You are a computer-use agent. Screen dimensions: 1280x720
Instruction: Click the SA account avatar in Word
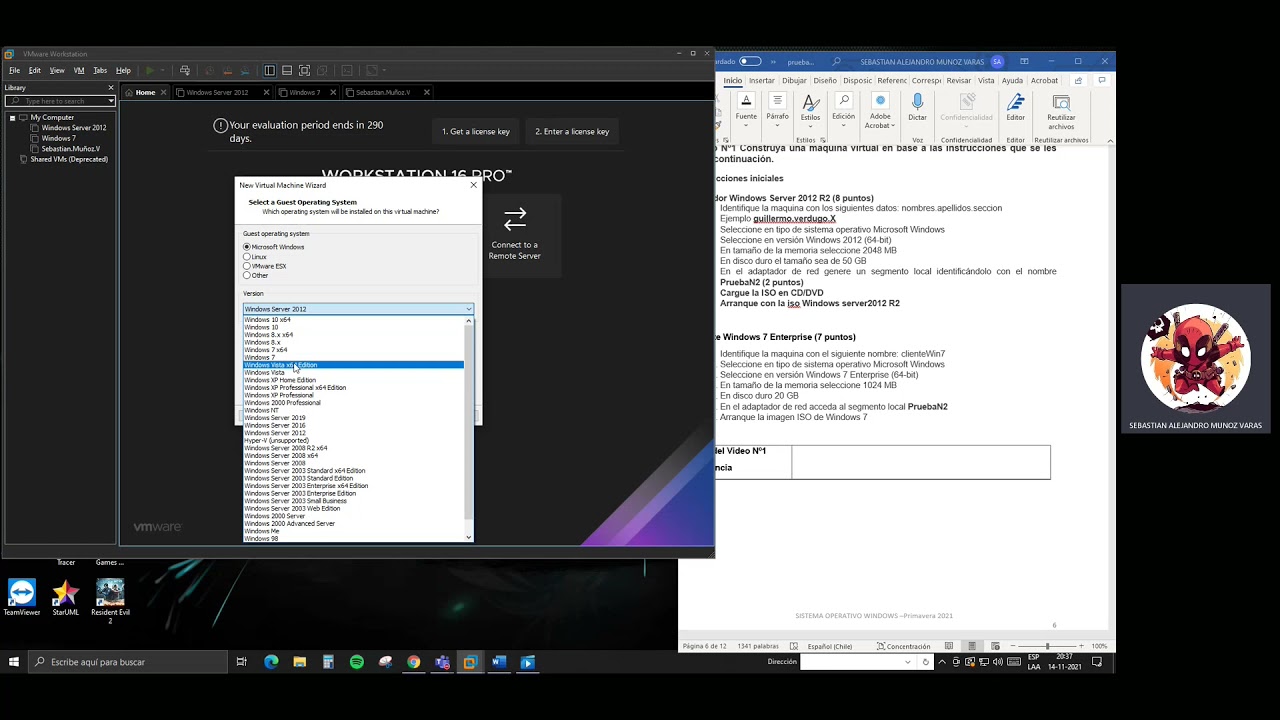pyautogui.click(x=997, y=61)
